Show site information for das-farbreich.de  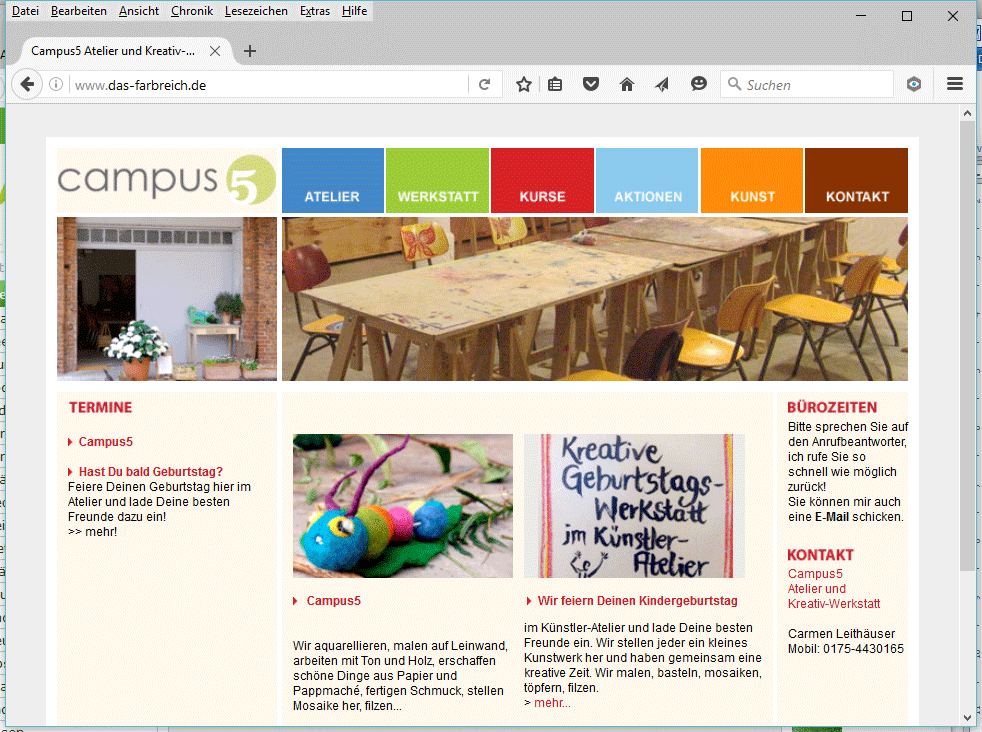[56, 85]
